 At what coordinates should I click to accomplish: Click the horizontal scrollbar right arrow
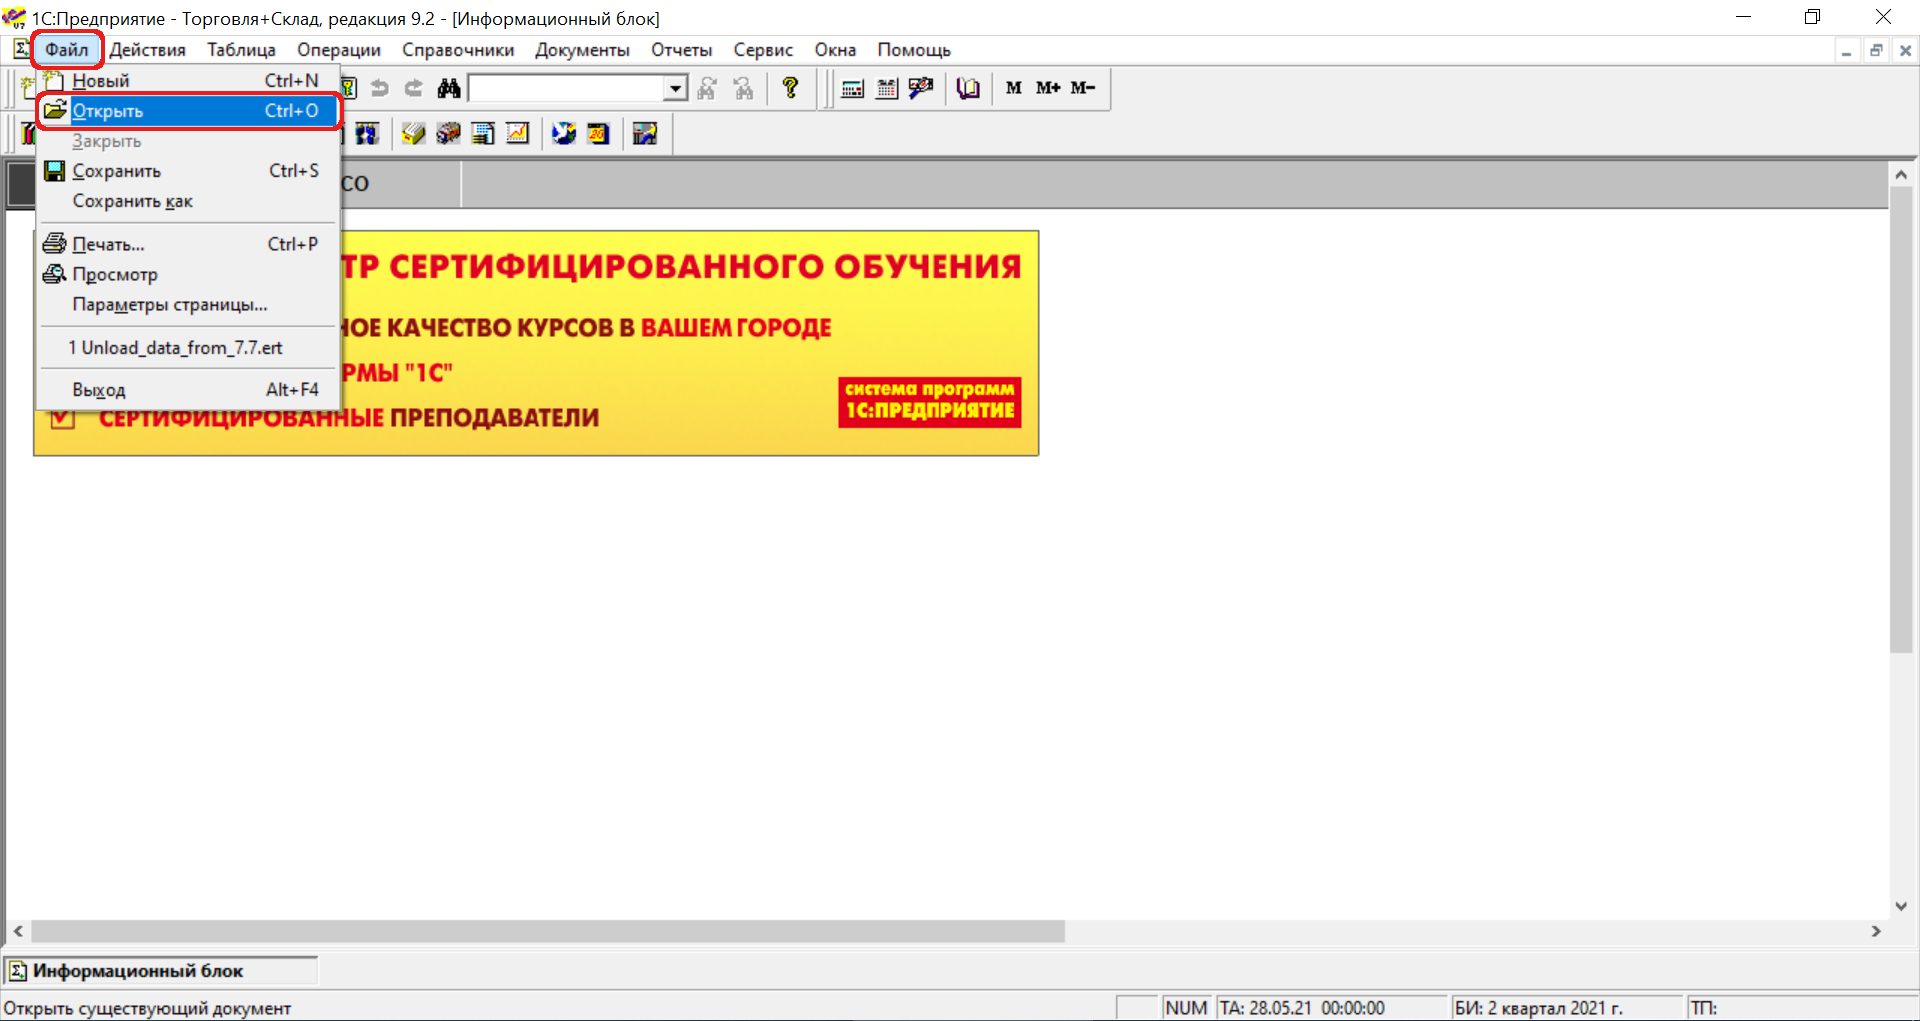[x=1876, y=931]
